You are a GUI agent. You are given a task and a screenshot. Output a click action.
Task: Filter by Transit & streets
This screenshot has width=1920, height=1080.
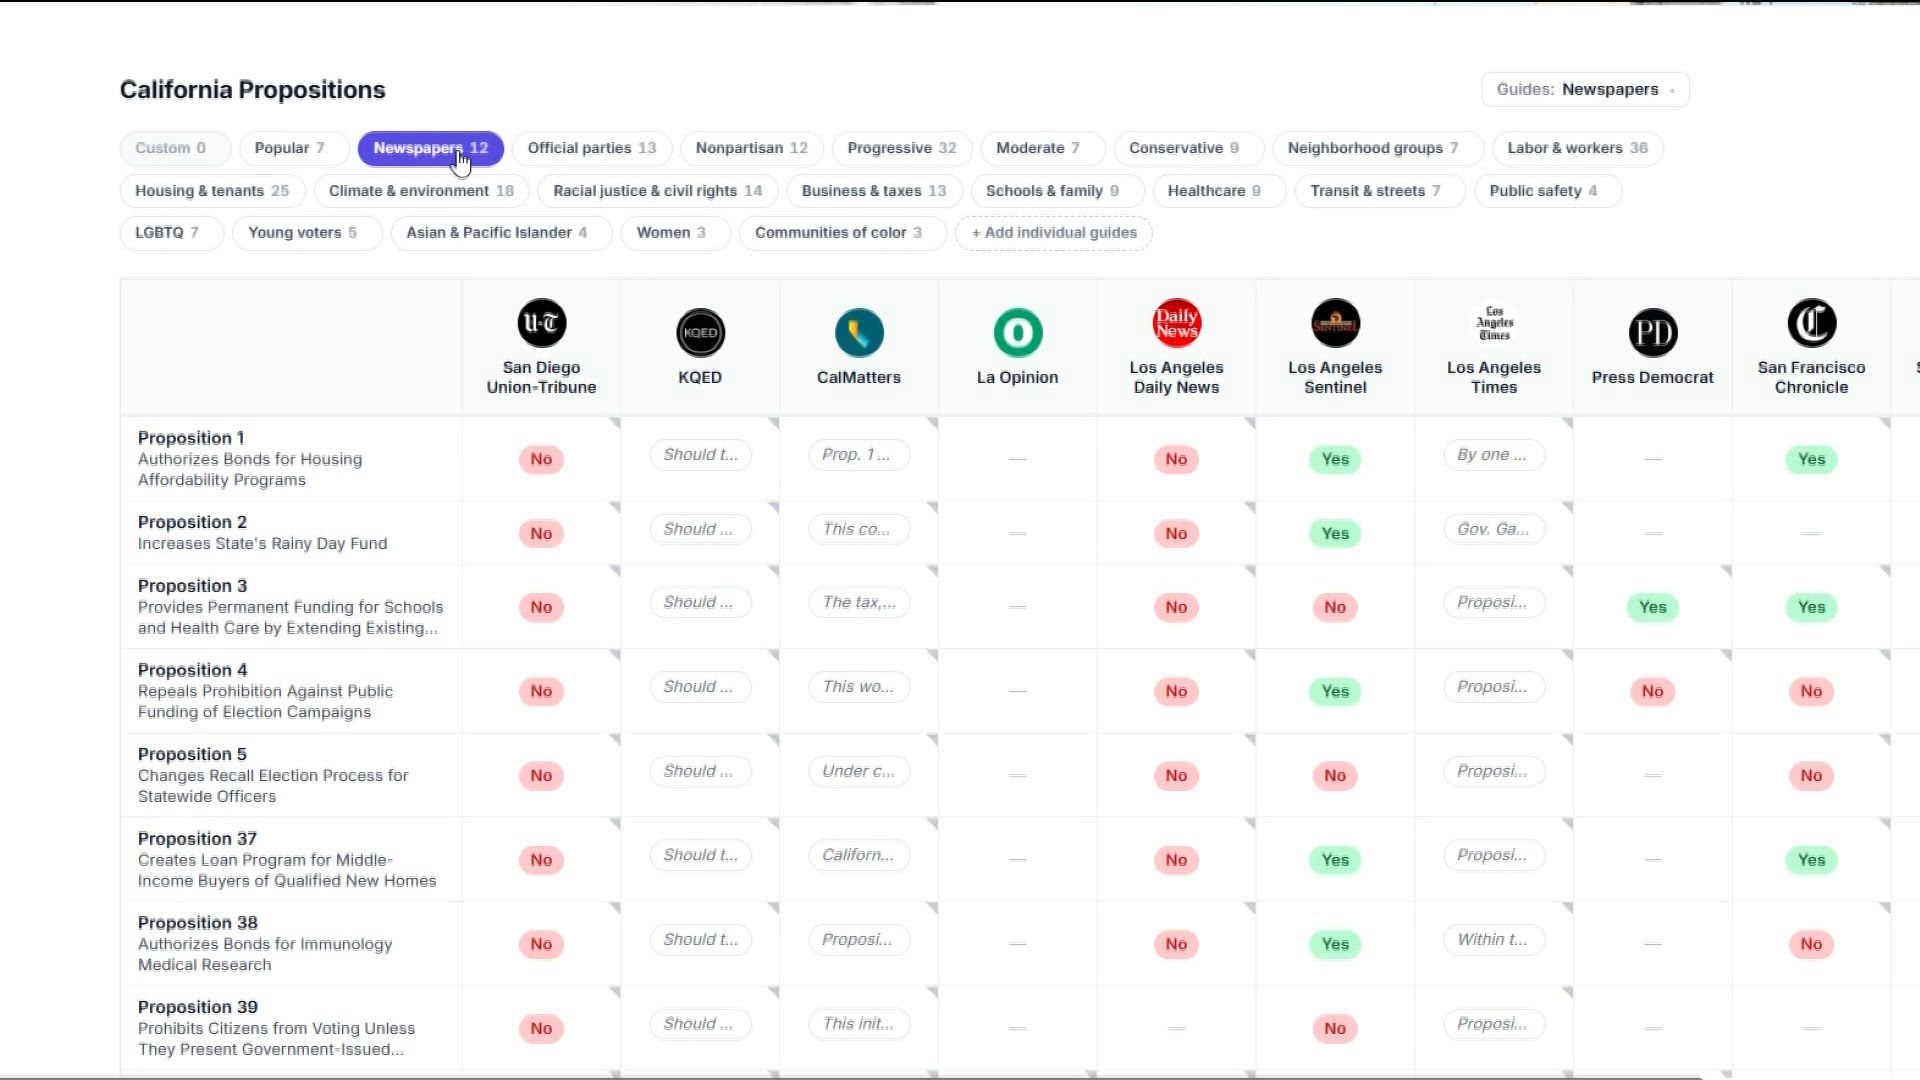pos(1380,191)
